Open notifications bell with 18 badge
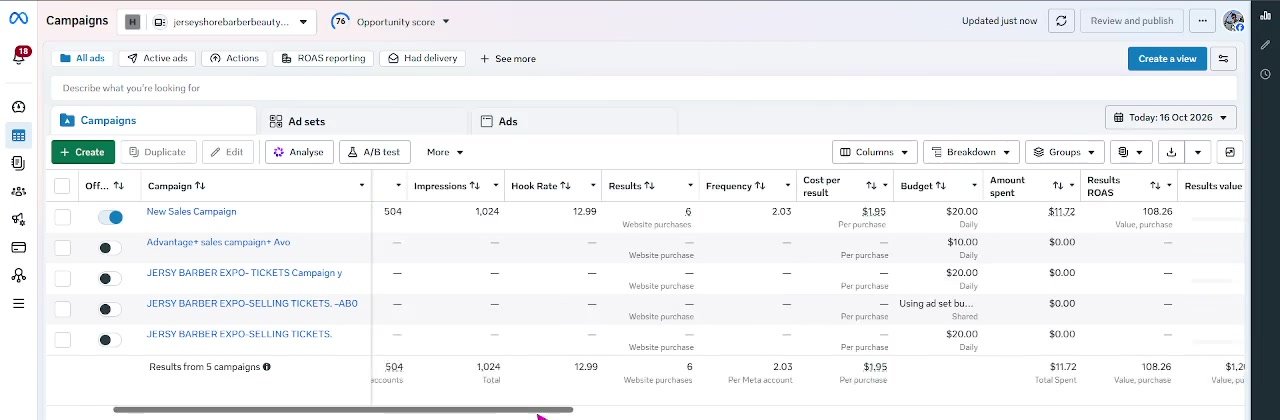 click(18, 58)
